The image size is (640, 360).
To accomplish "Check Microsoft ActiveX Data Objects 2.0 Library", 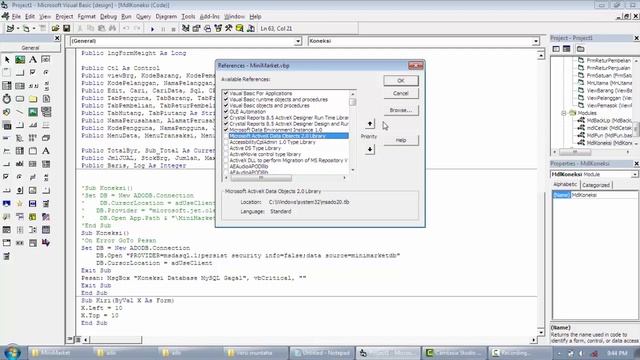I will [x=226, y=136].
